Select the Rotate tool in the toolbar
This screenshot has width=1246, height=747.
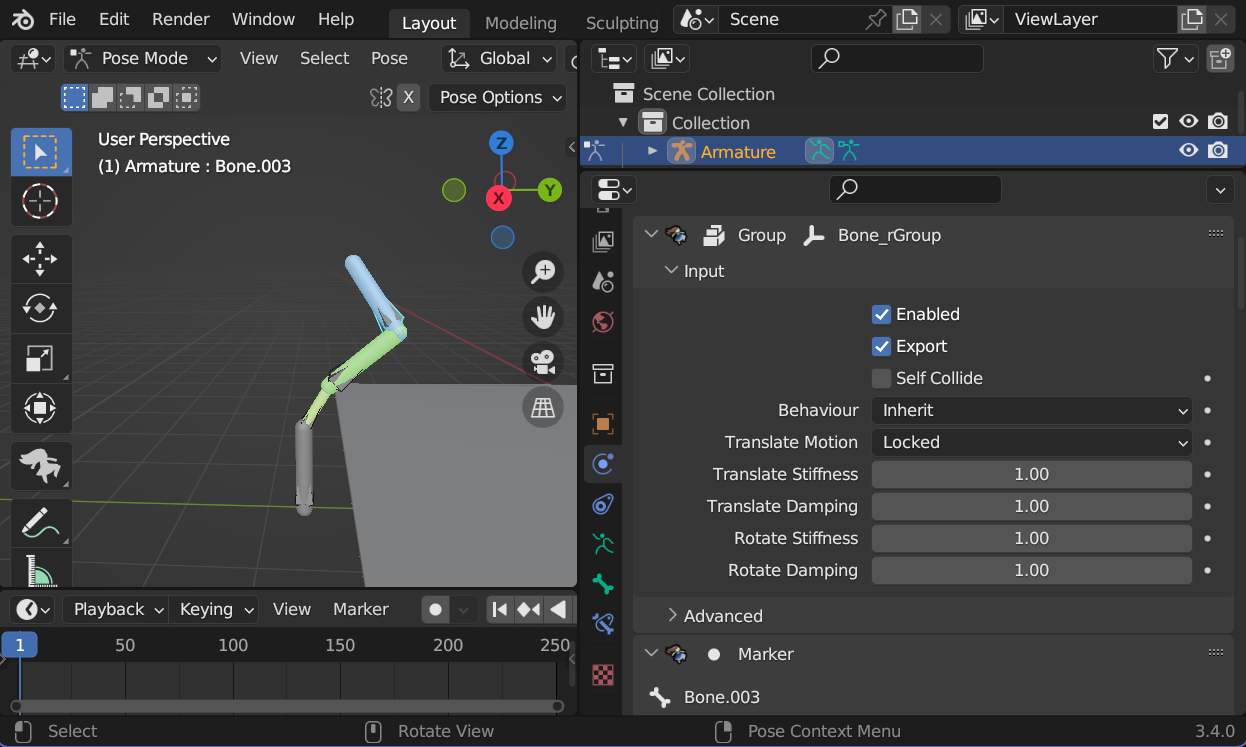[x=40, y=308]
